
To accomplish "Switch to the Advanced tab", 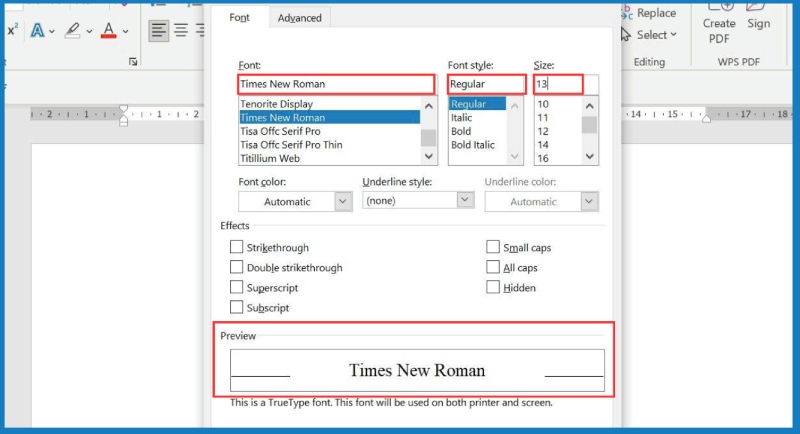I will [300, 18].
